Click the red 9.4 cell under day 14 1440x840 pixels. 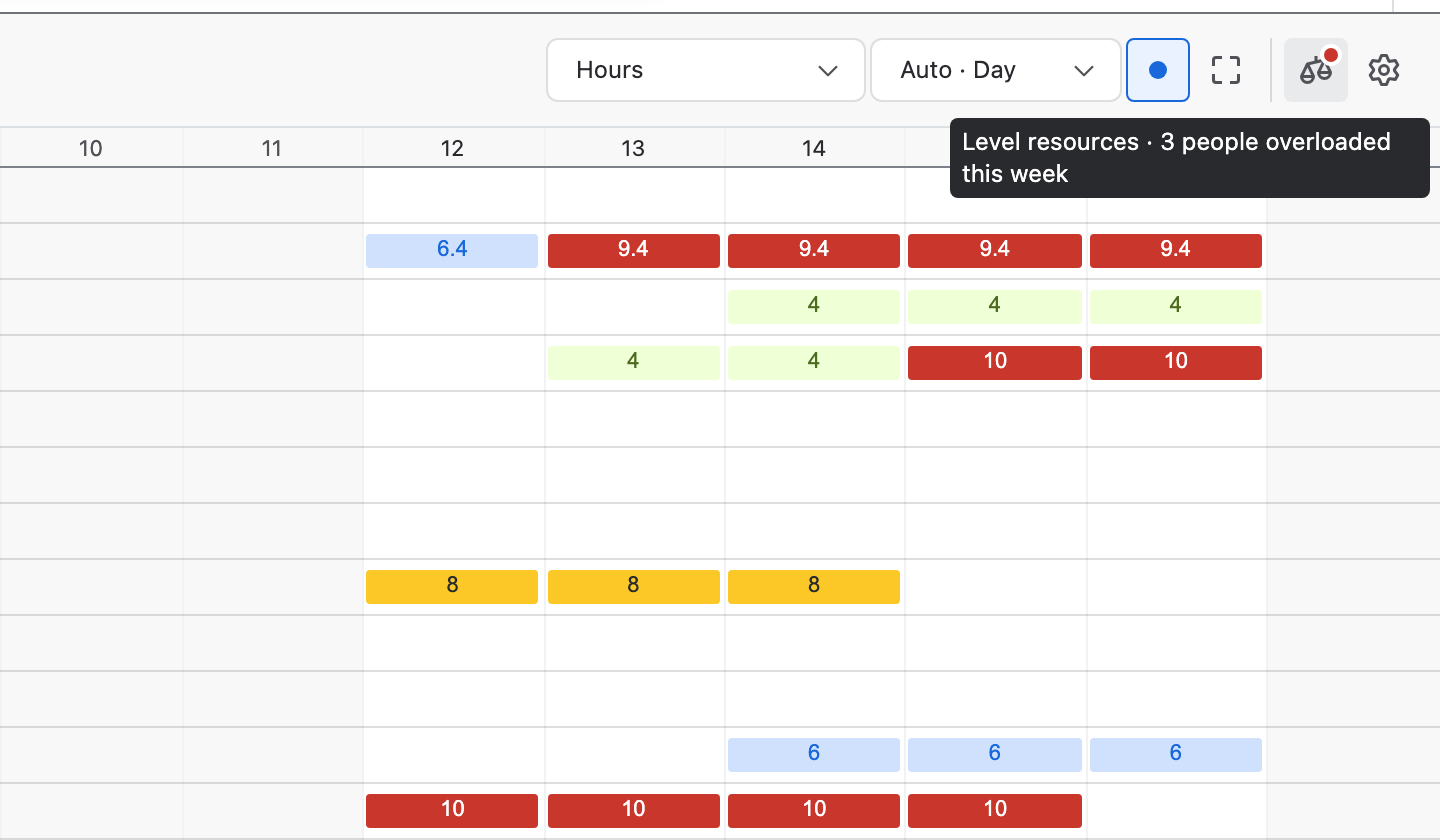click(814, 250)
